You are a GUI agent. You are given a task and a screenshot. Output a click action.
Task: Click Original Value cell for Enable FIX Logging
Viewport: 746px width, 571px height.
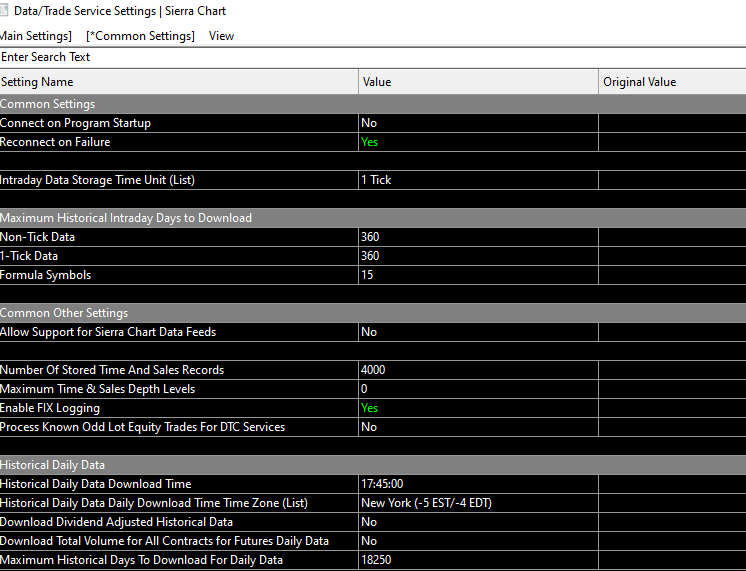[x=672, y=408]
